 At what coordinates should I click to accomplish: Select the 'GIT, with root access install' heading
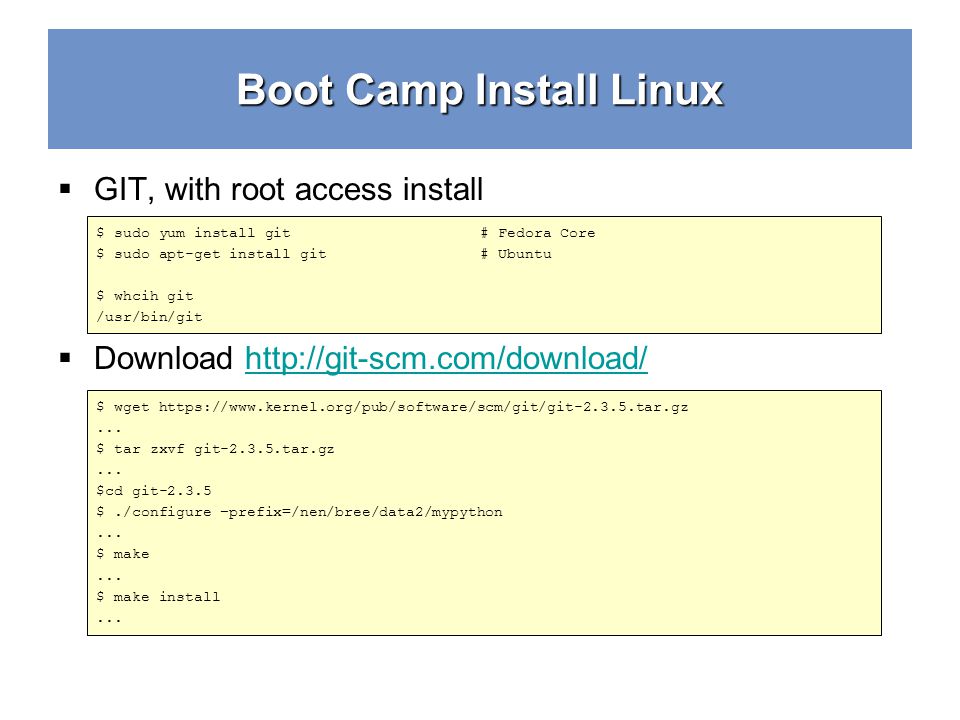tap(288, 189)
